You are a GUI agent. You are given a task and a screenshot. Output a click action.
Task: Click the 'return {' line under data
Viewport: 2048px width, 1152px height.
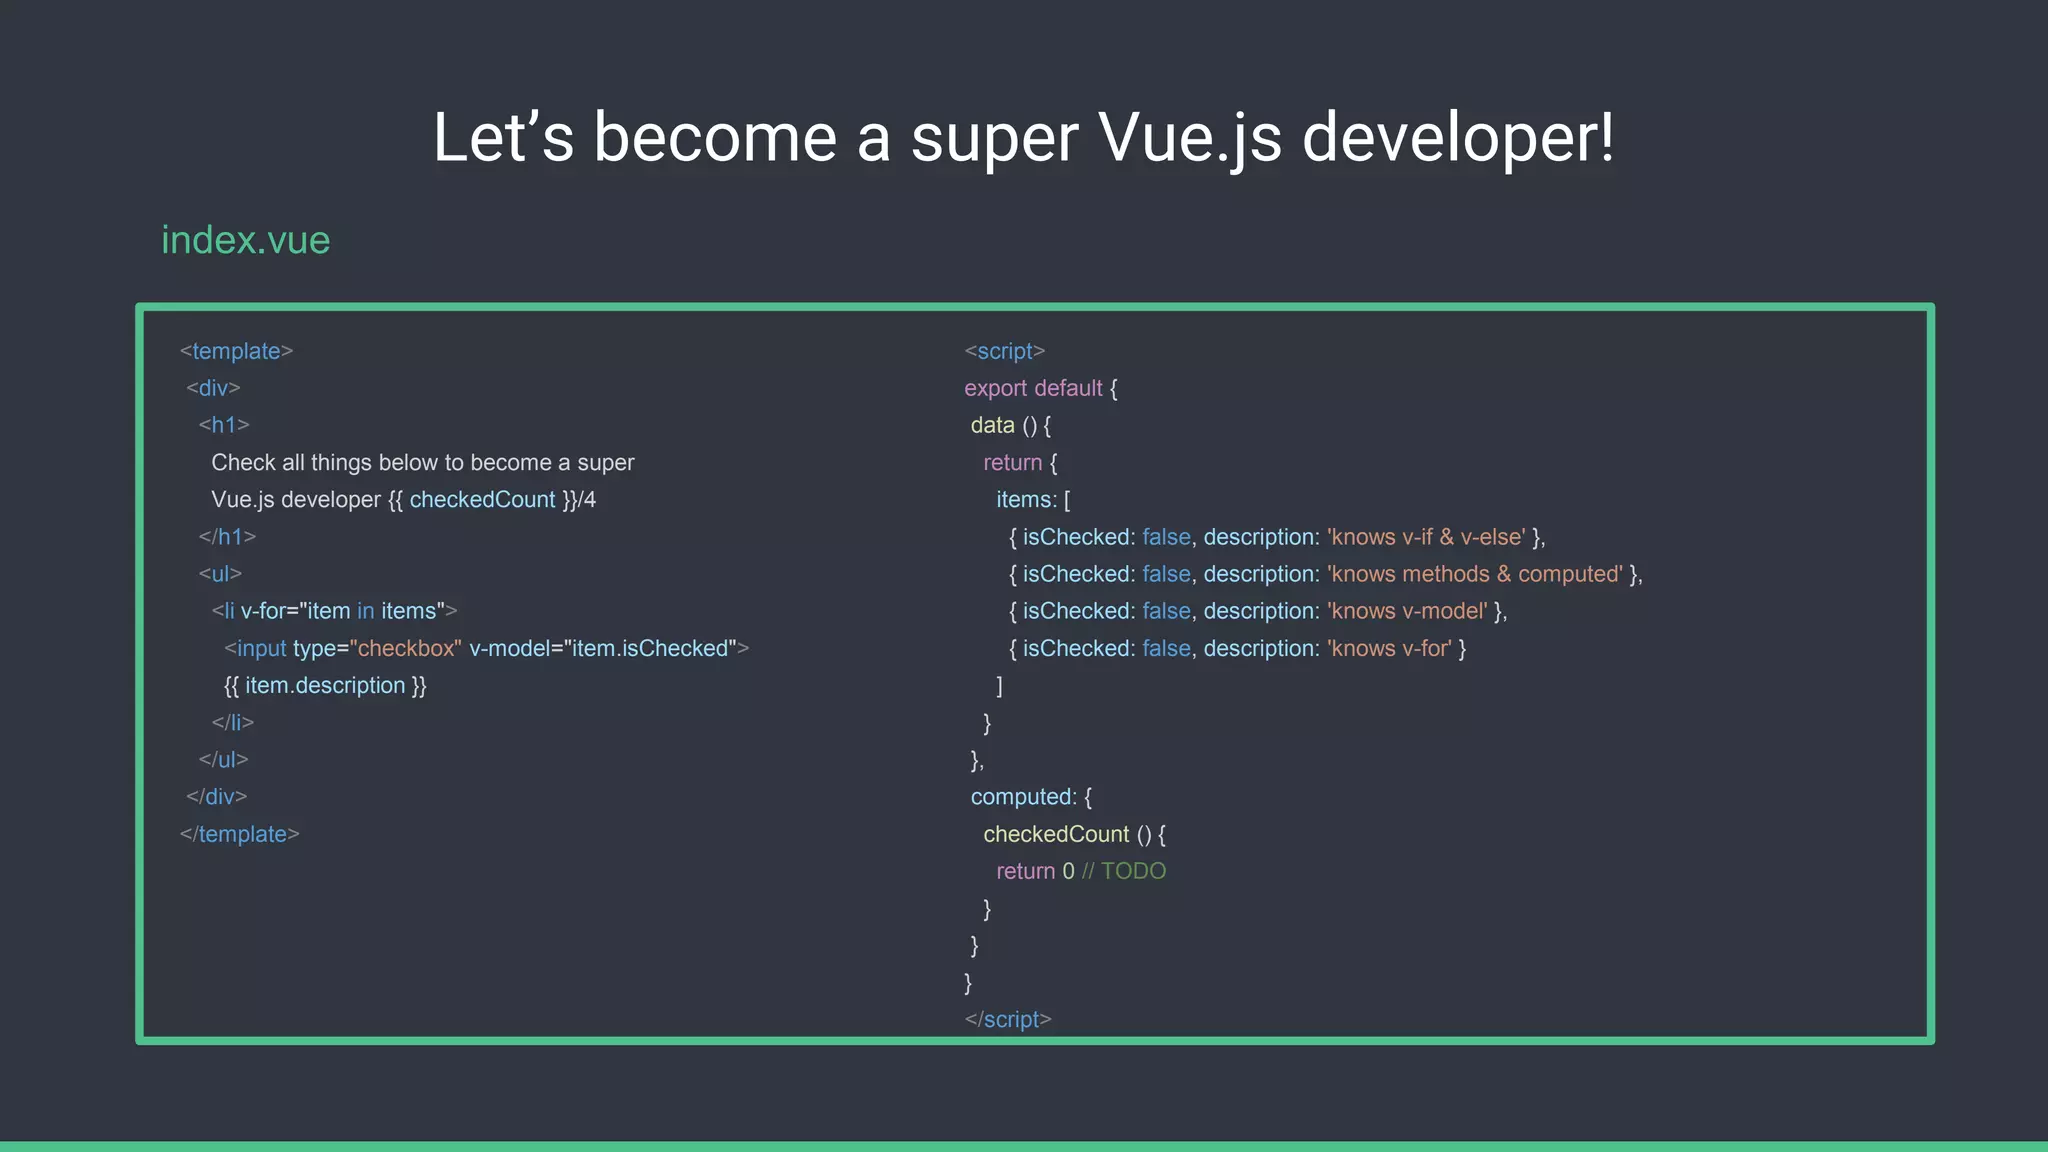click(x=1020, y=463)
